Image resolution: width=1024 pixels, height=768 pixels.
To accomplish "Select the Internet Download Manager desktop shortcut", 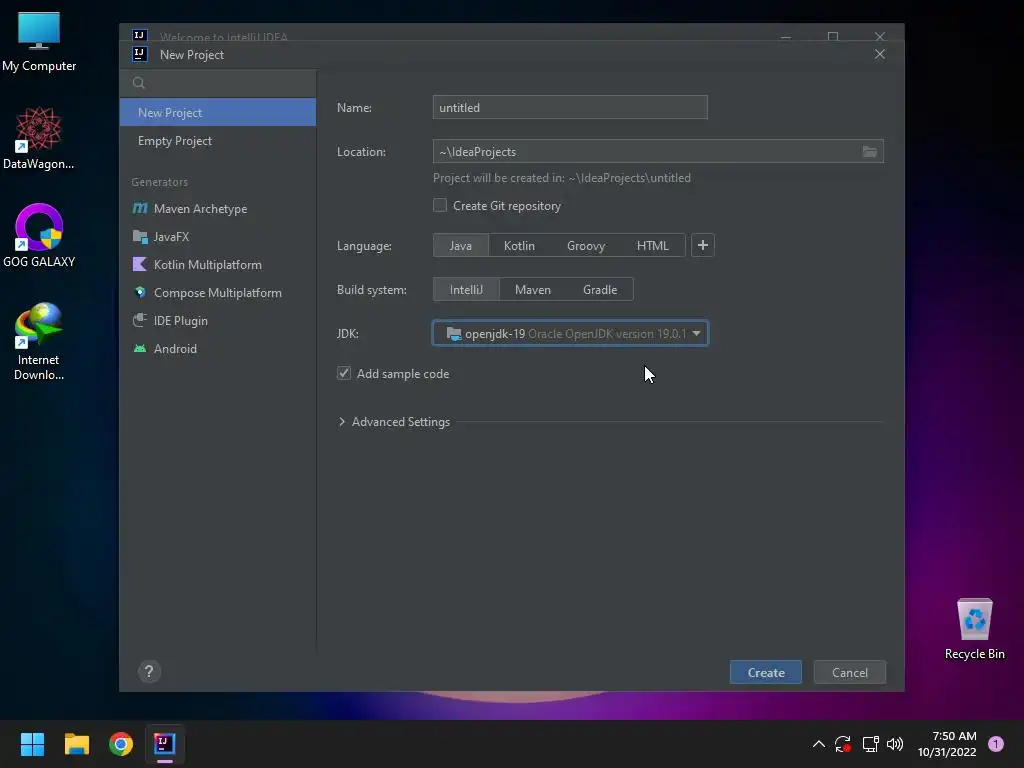I will coord(39,342).
